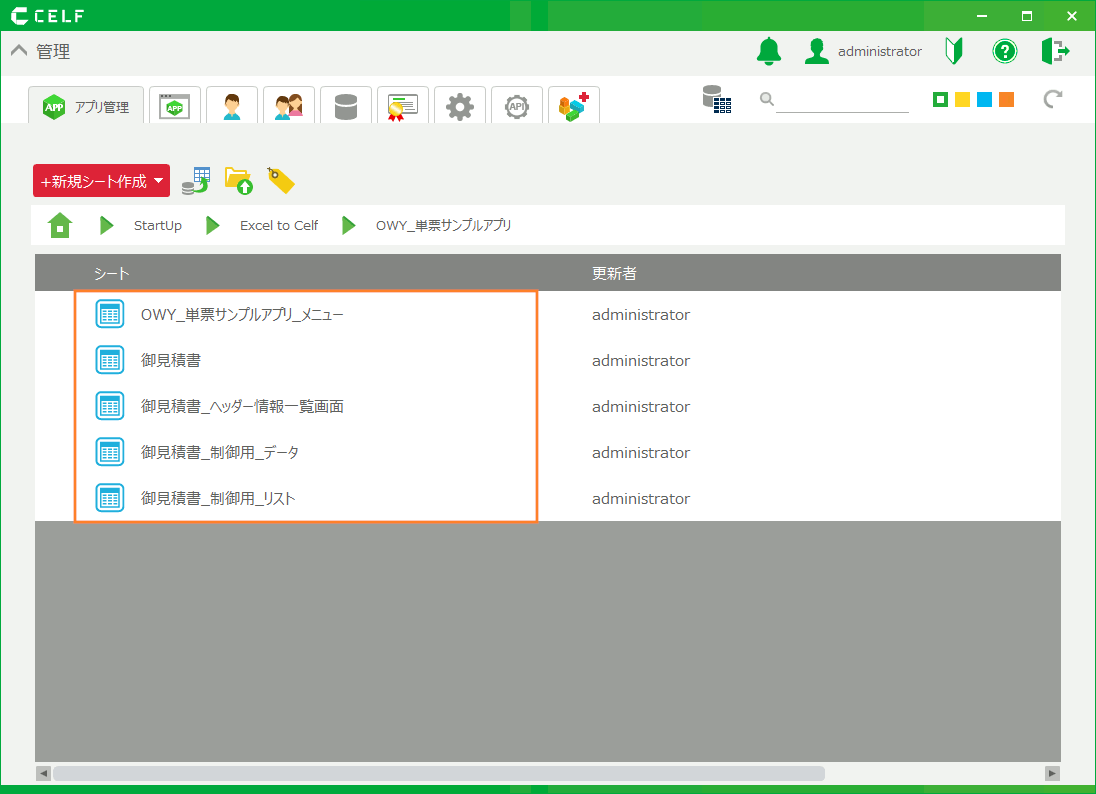Viewport: 1096px width, 794px height.
Task: Open the database table viewer icon
Action: pyautogui.click(x=716, y=99)
